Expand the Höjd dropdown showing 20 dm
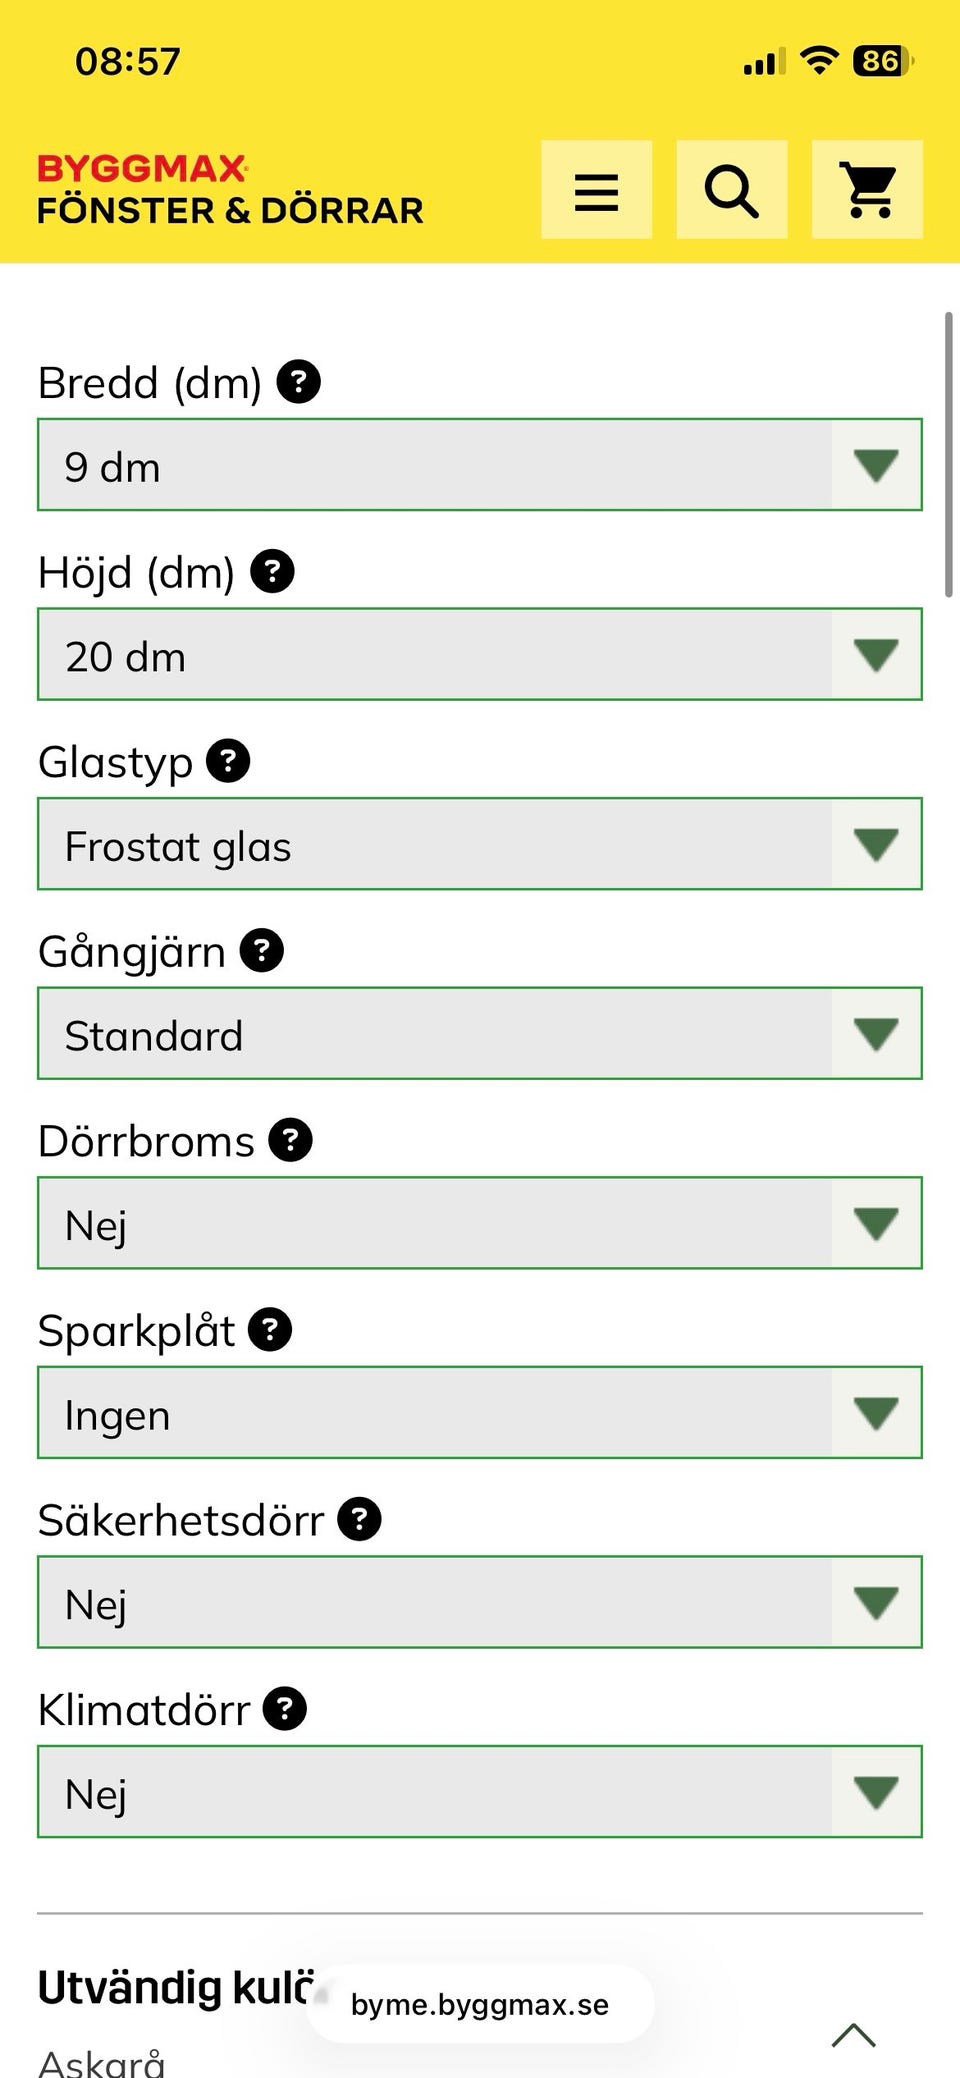The width and height of the screenshot is (960, 2078). [479, 655]
